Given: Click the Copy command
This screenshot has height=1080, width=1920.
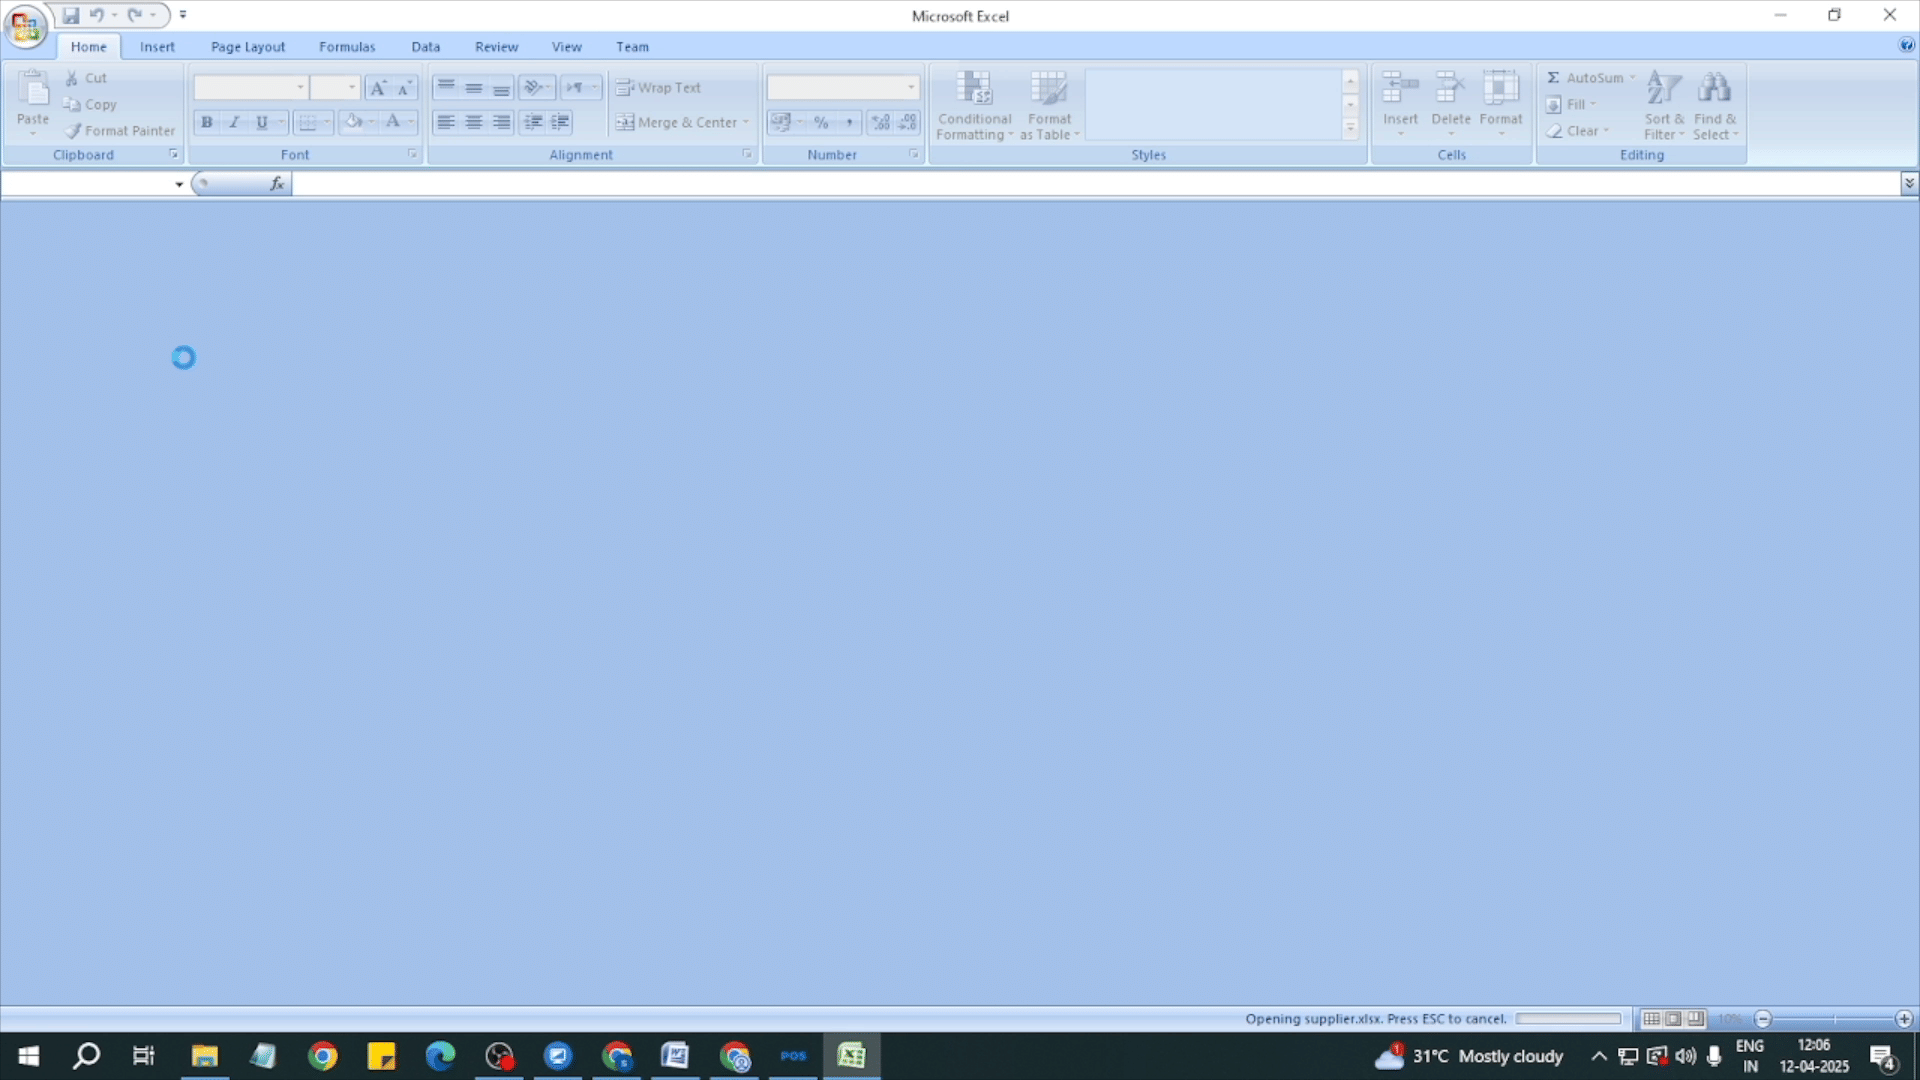Looking at the screenshot, I should (x=91, y=104).
